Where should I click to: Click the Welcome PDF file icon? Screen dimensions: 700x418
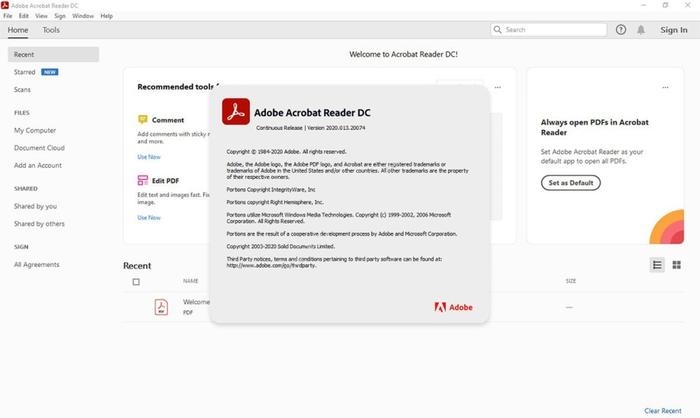click(161, 307)
